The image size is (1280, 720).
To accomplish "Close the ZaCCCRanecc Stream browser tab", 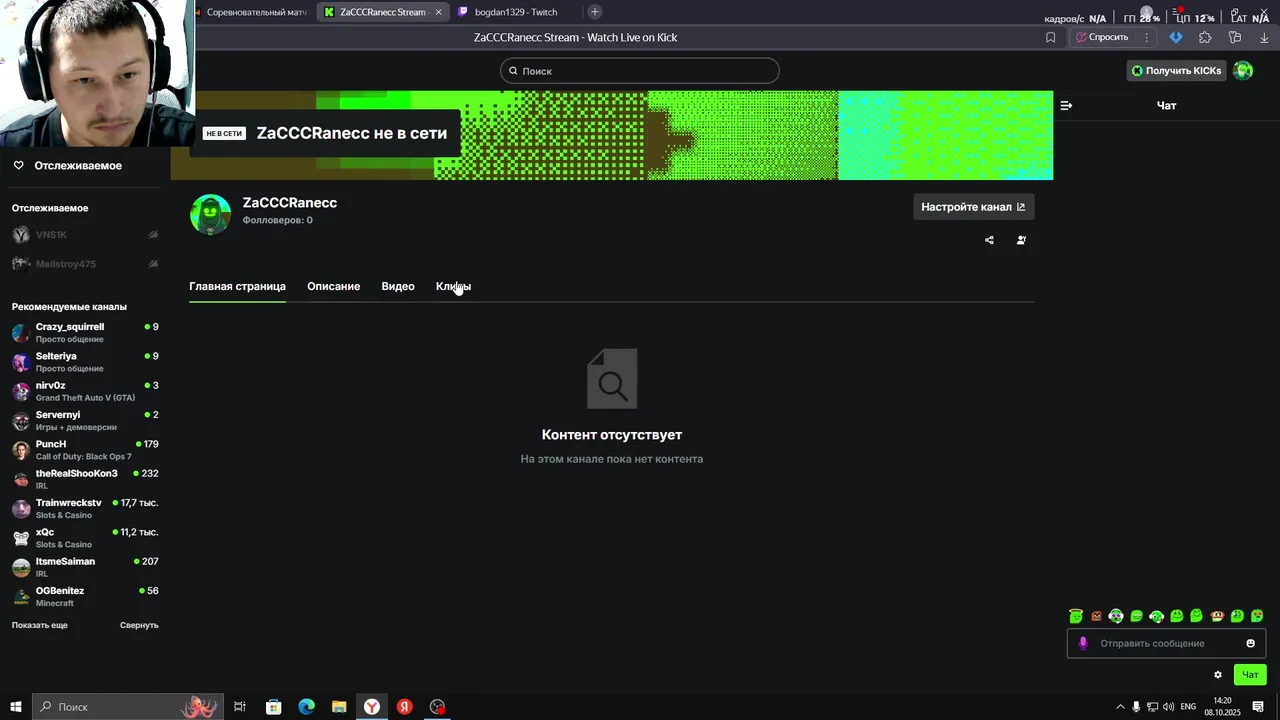I will [438, 12].
